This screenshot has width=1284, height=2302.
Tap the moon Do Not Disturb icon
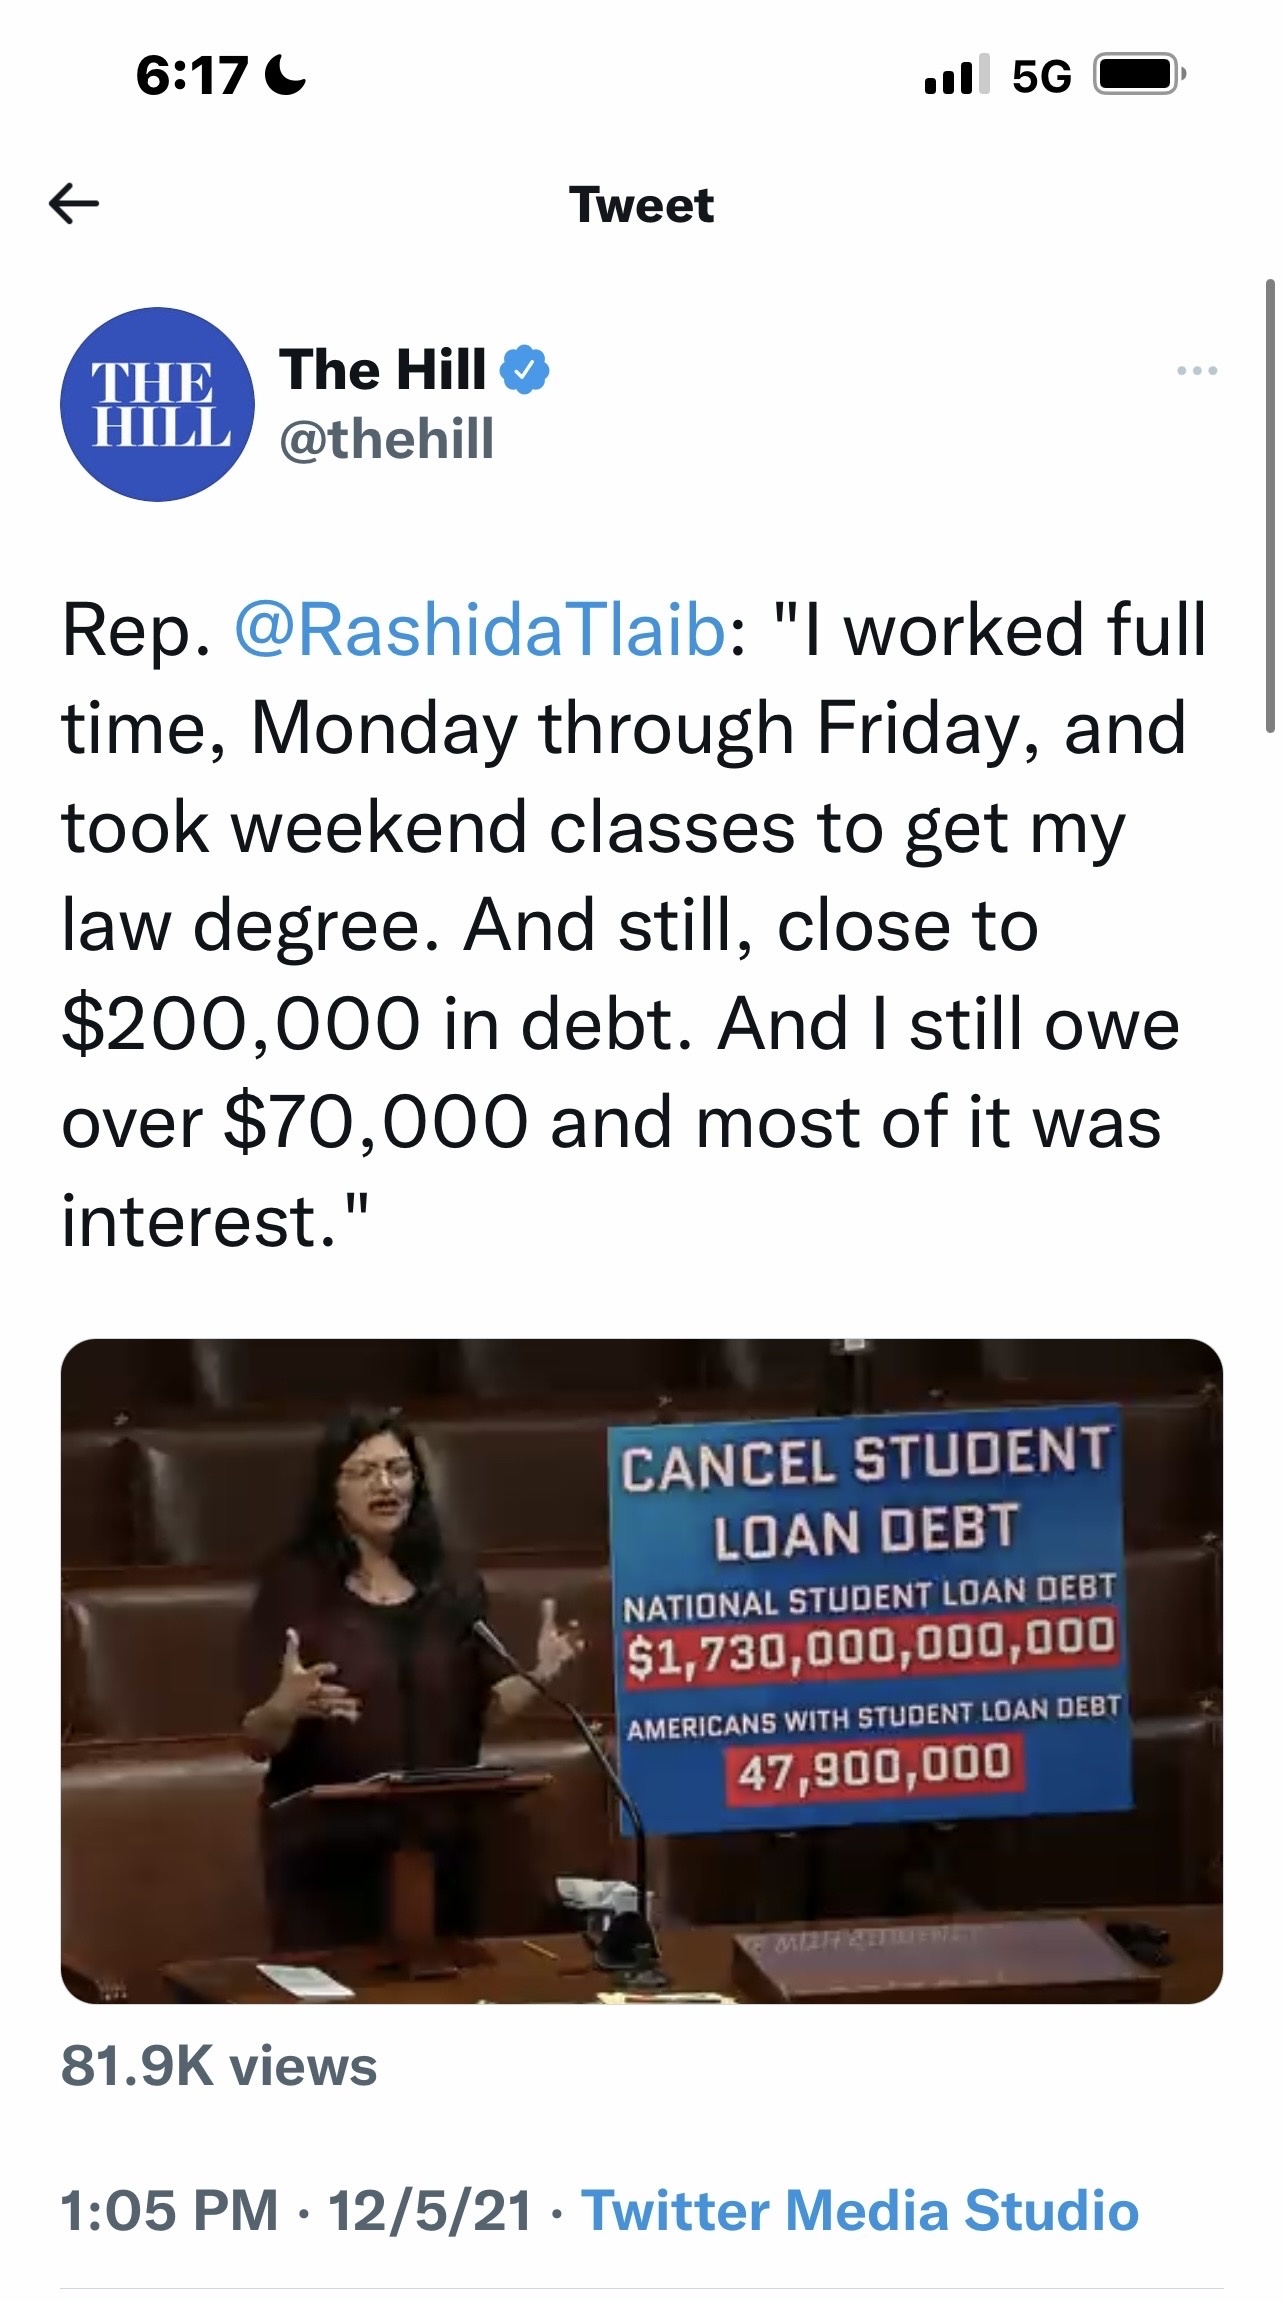pos(288,75)
